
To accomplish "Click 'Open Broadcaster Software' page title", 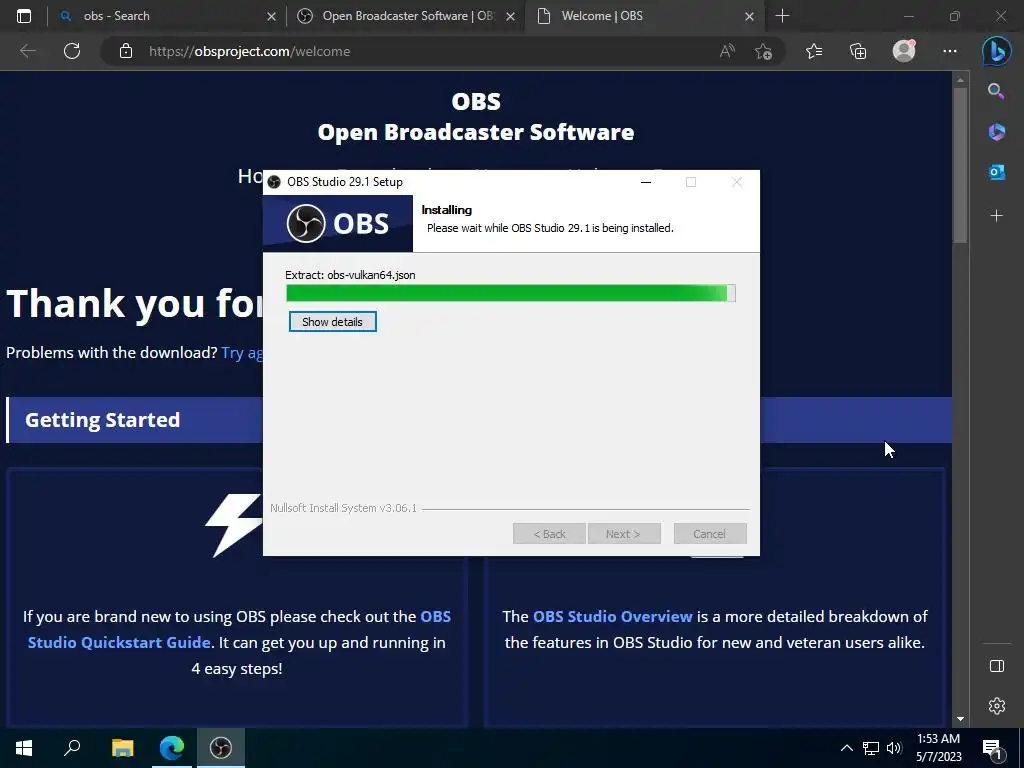I will 476,132.
